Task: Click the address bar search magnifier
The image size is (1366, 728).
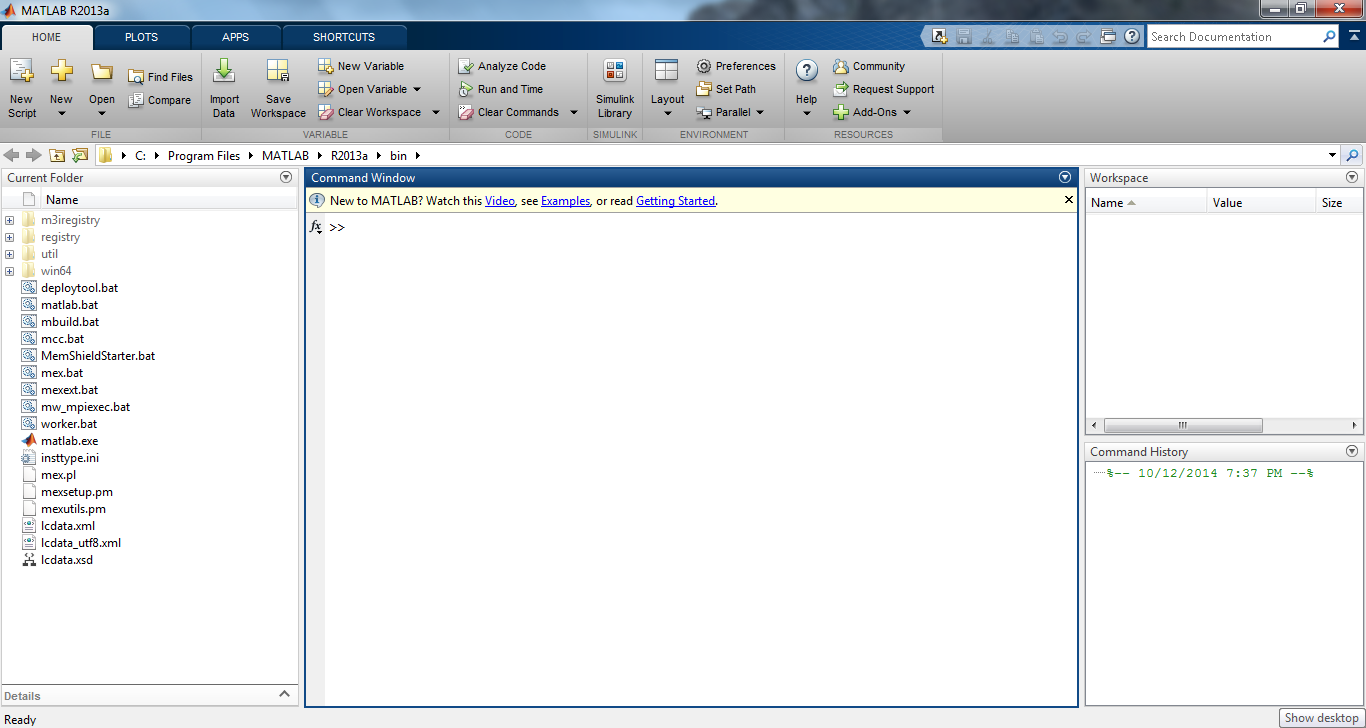Action: click(x=1352, y=155)
